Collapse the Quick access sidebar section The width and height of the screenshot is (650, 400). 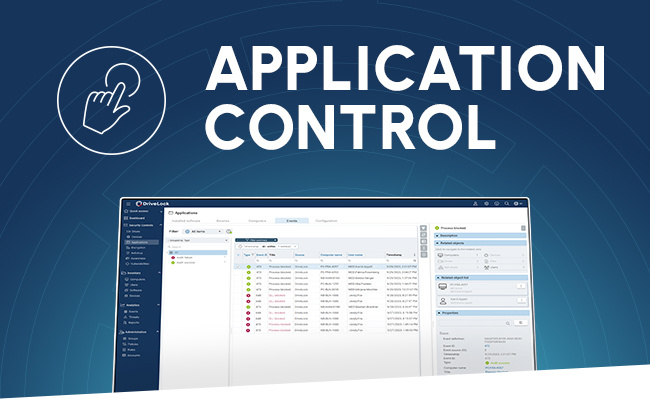tap(161, 211)
